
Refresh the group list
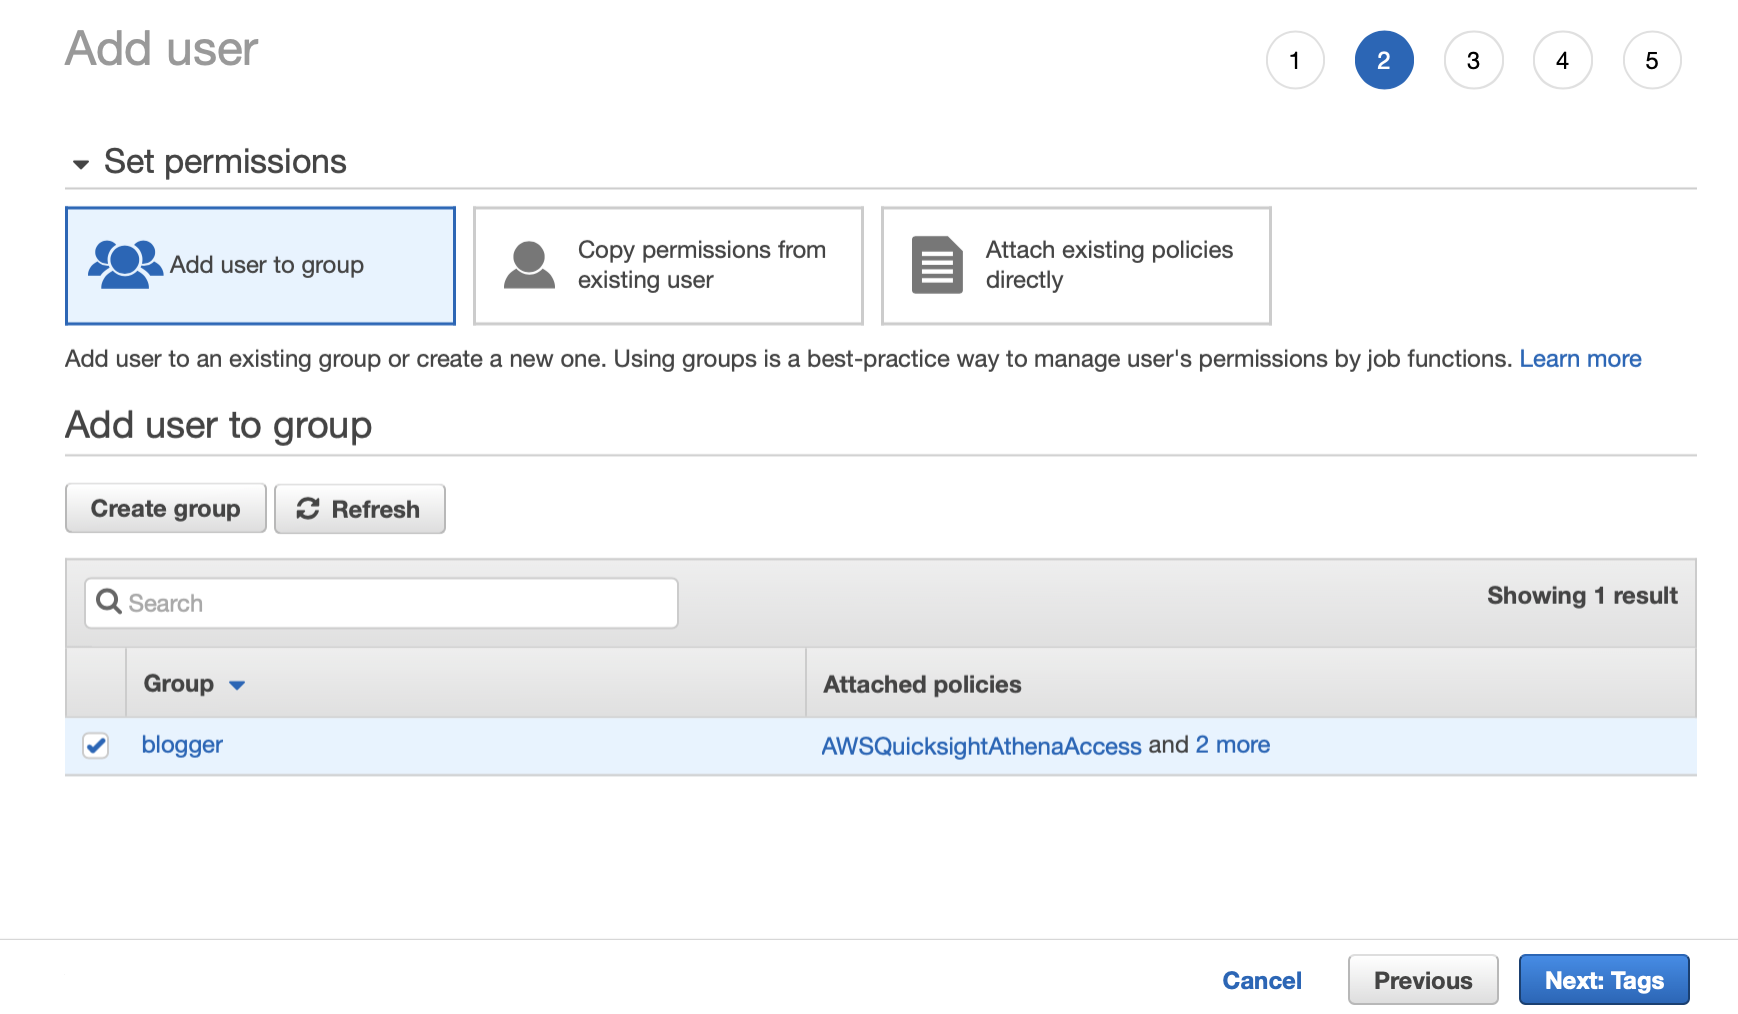click(x=360, y=509)
